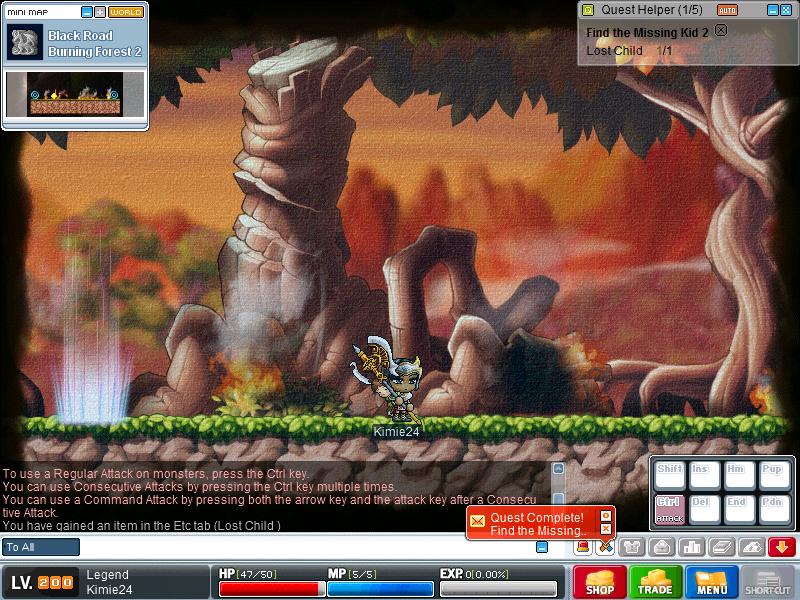Image resolution: width=800 pixels, height=600 pixels.
Task: Collapse the mini map with minus button
Action: coord(87,12)
